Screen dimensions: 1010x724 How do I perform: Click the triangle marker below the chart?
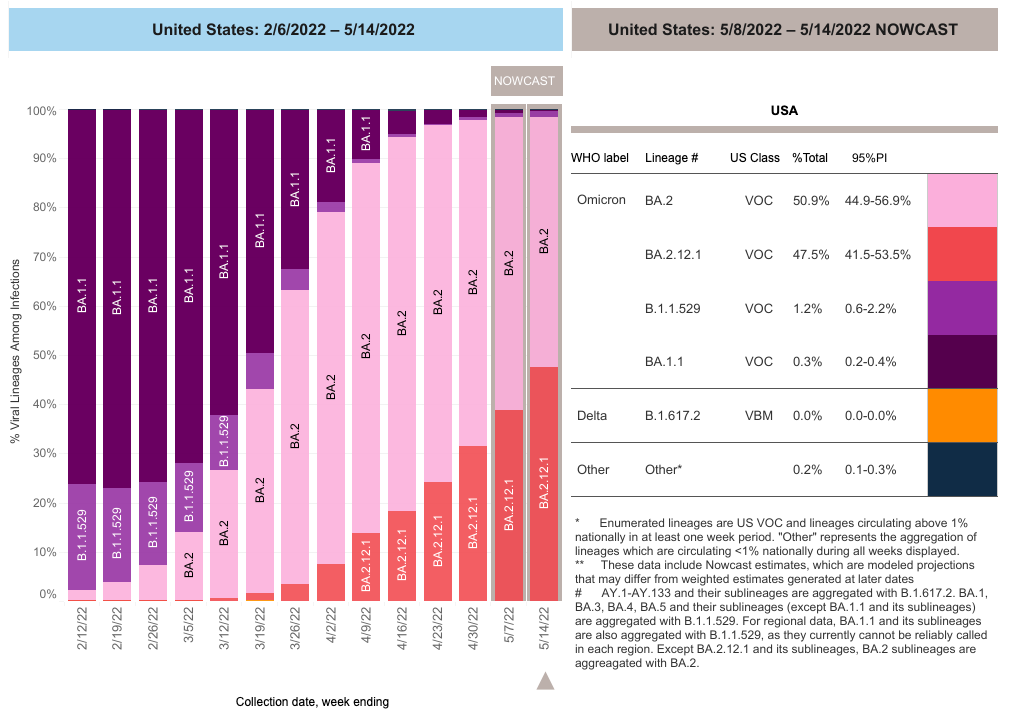tap(545, 682)
